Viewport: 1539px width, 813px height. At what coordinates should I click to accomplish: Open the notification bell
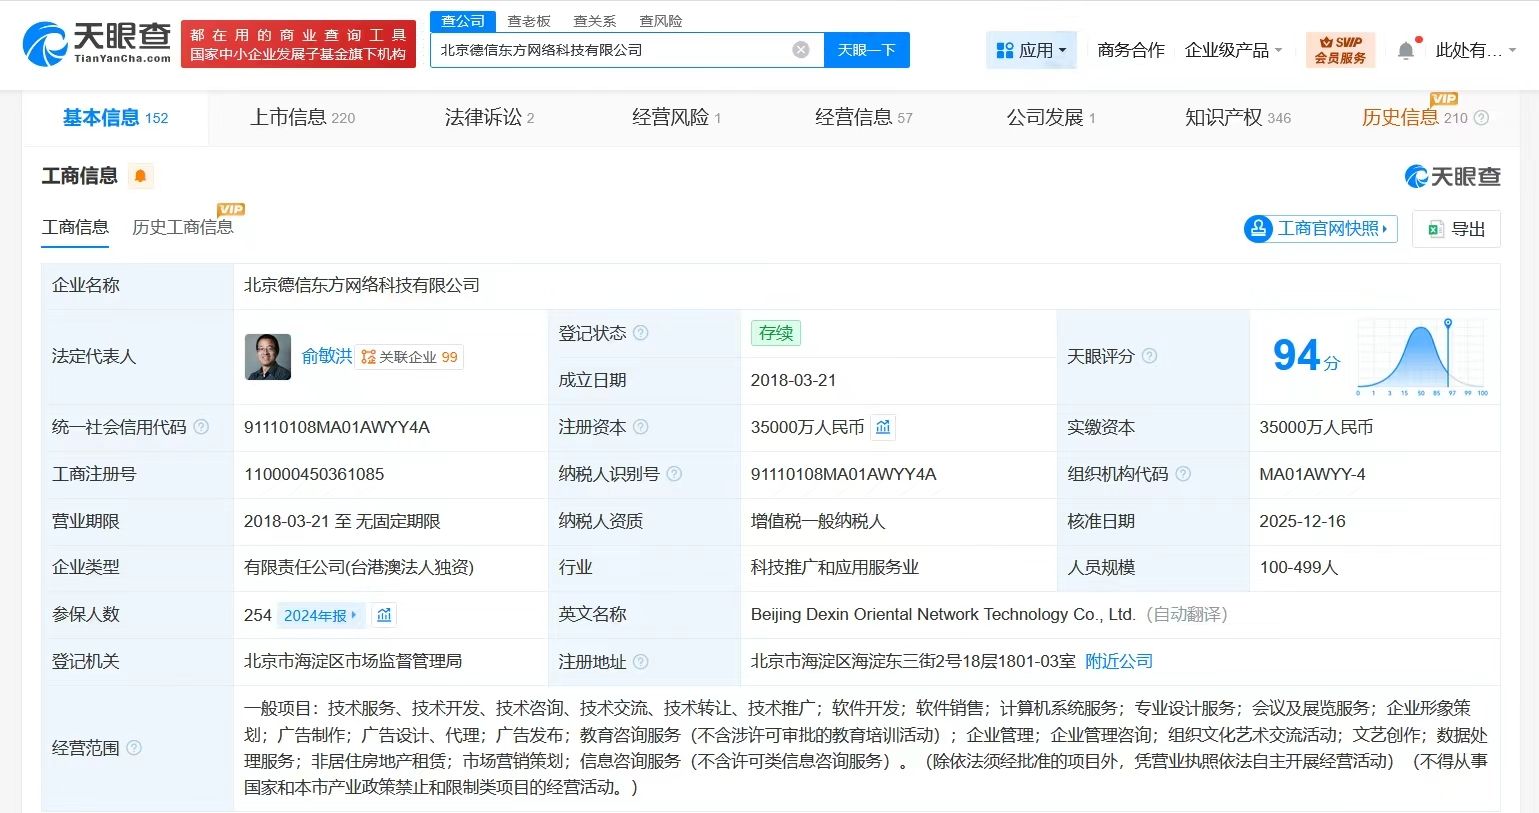[x=1406, y=50]
